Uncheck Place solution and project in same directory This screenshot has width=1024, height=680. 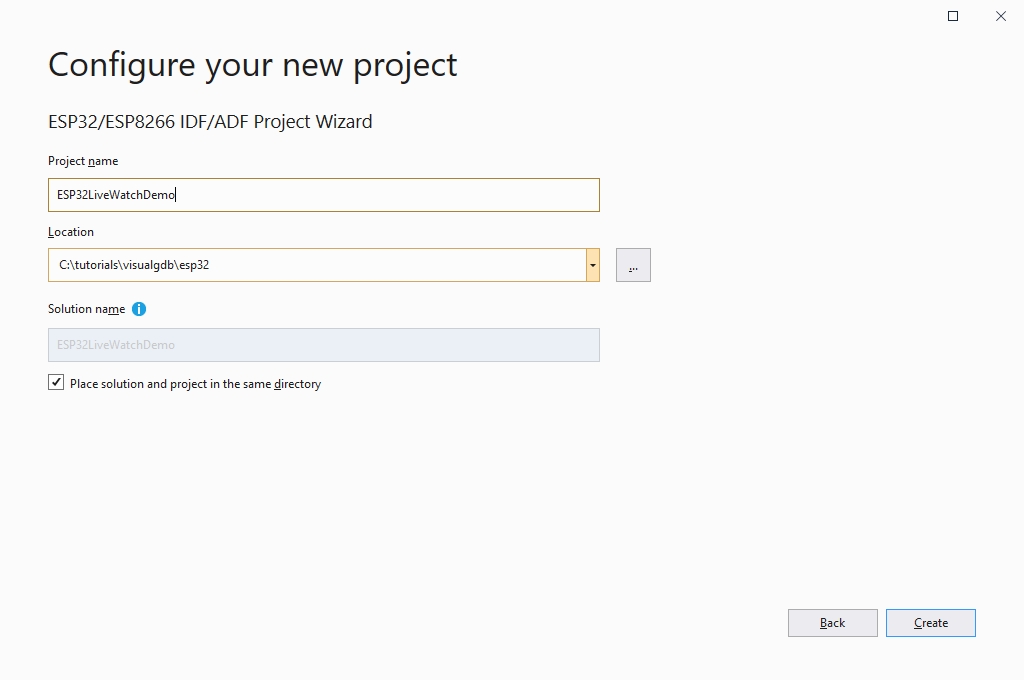(x=56, y=383)
